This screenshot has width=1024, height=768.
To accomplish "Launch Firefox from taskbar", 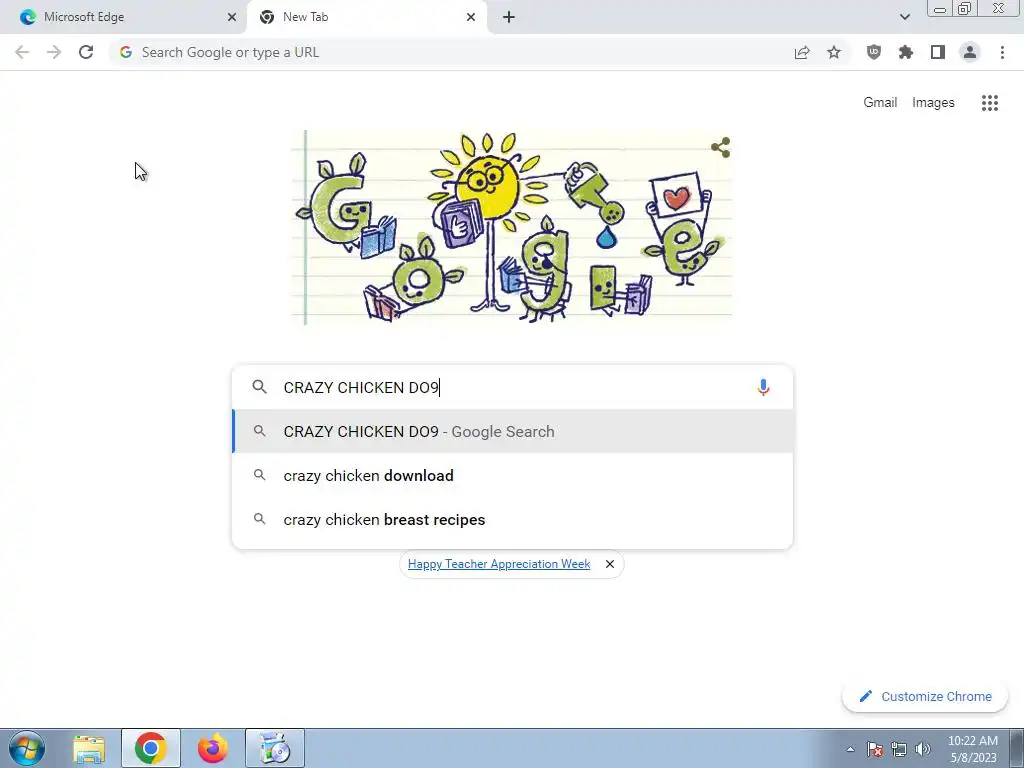I will pyautogui.click(x=212, y=748).
